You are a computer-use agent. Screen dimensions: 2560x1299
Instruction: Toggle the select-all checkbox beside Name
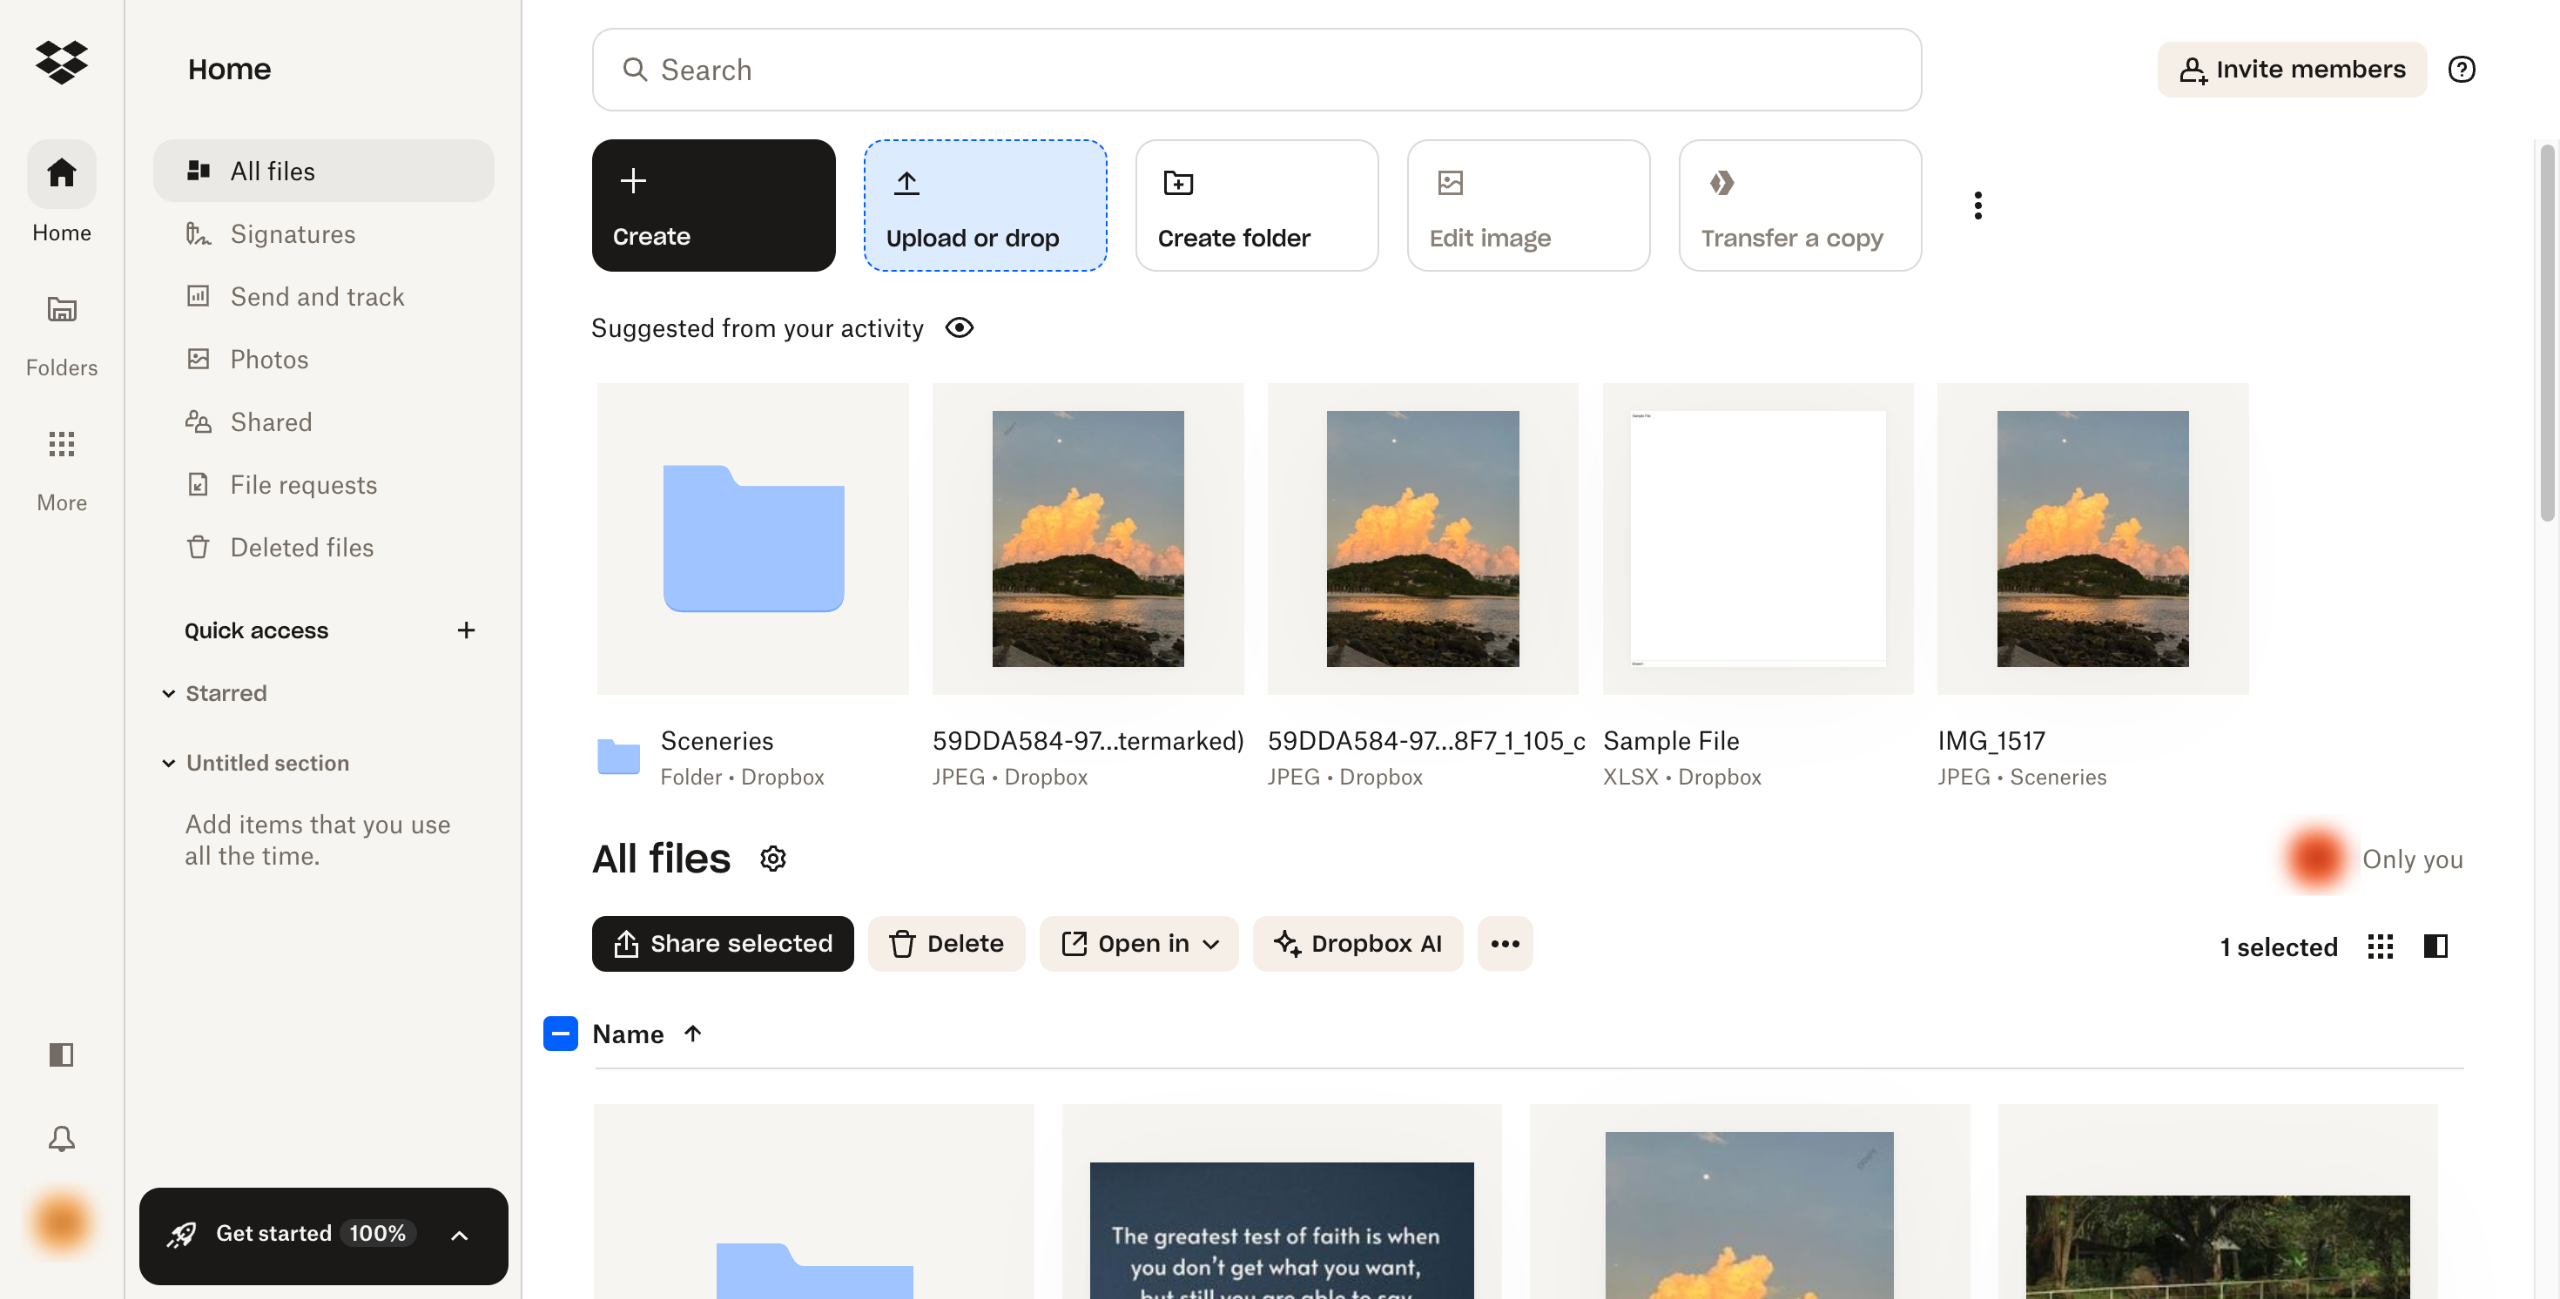560,1033
